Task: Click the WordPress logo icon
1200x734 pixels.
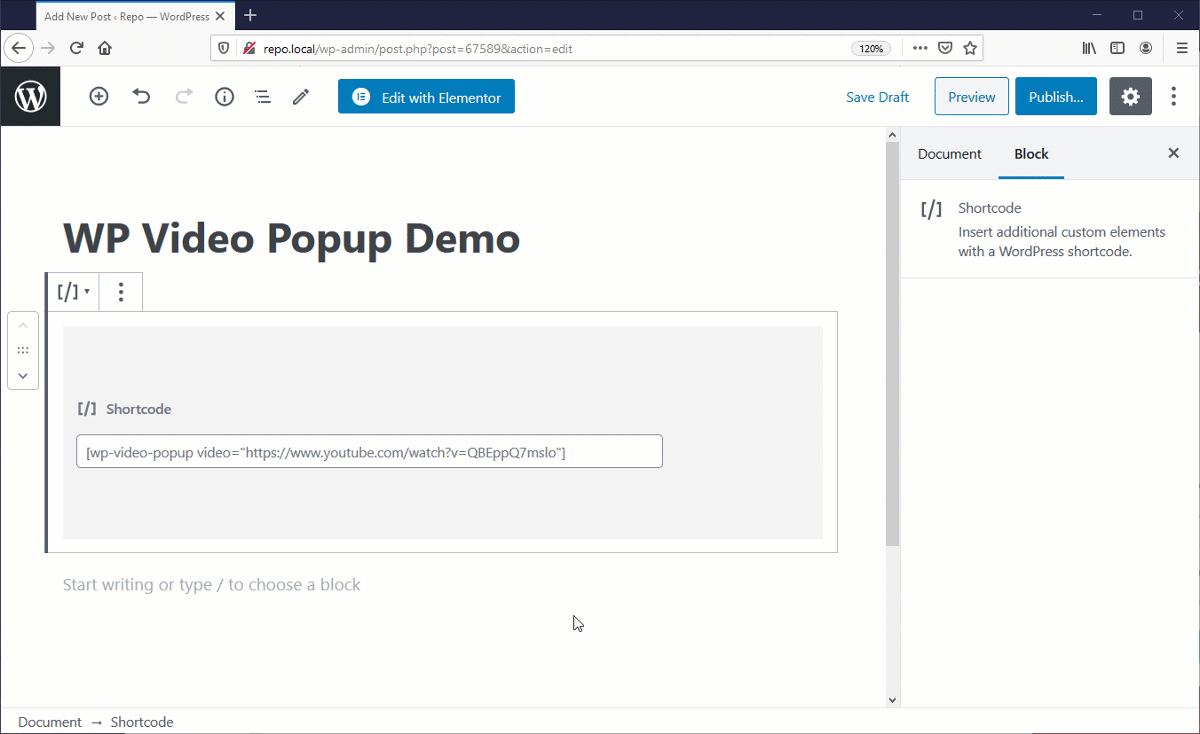Action: click(x=30, y=97)
